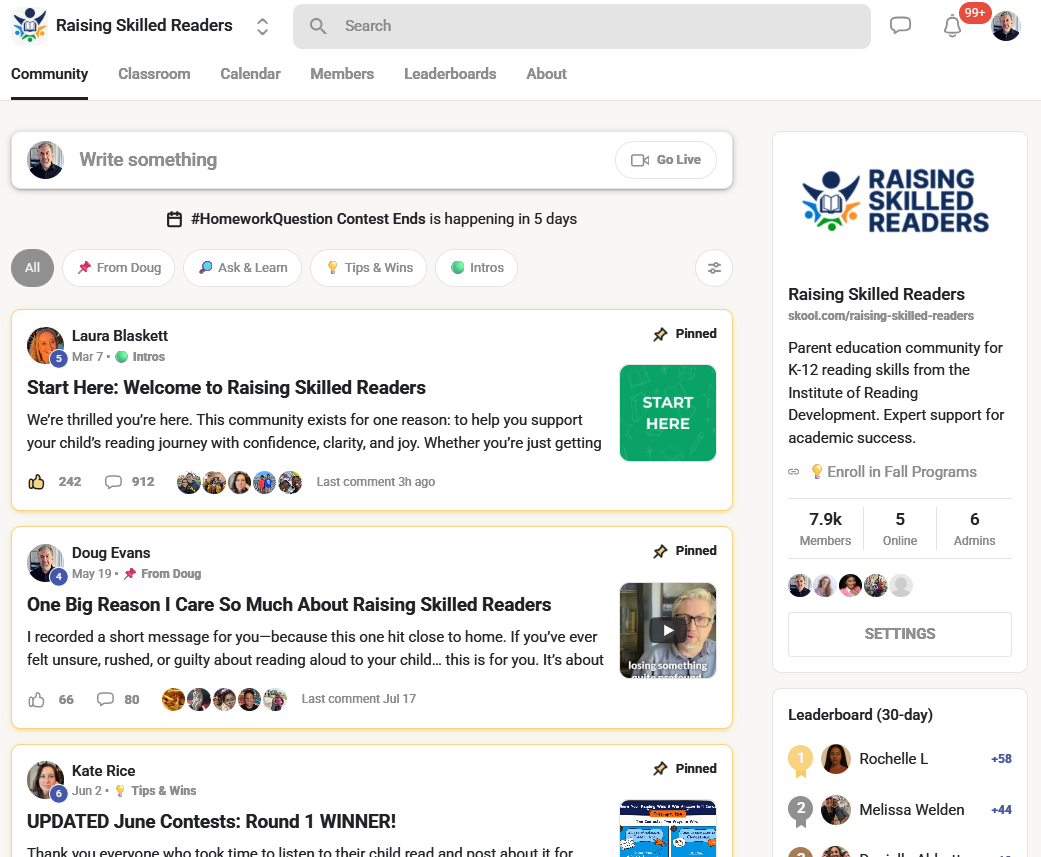This screenshot has height=857, width=1041.
Task: Open the Leaderboards tab
Action: coord(450,74)
